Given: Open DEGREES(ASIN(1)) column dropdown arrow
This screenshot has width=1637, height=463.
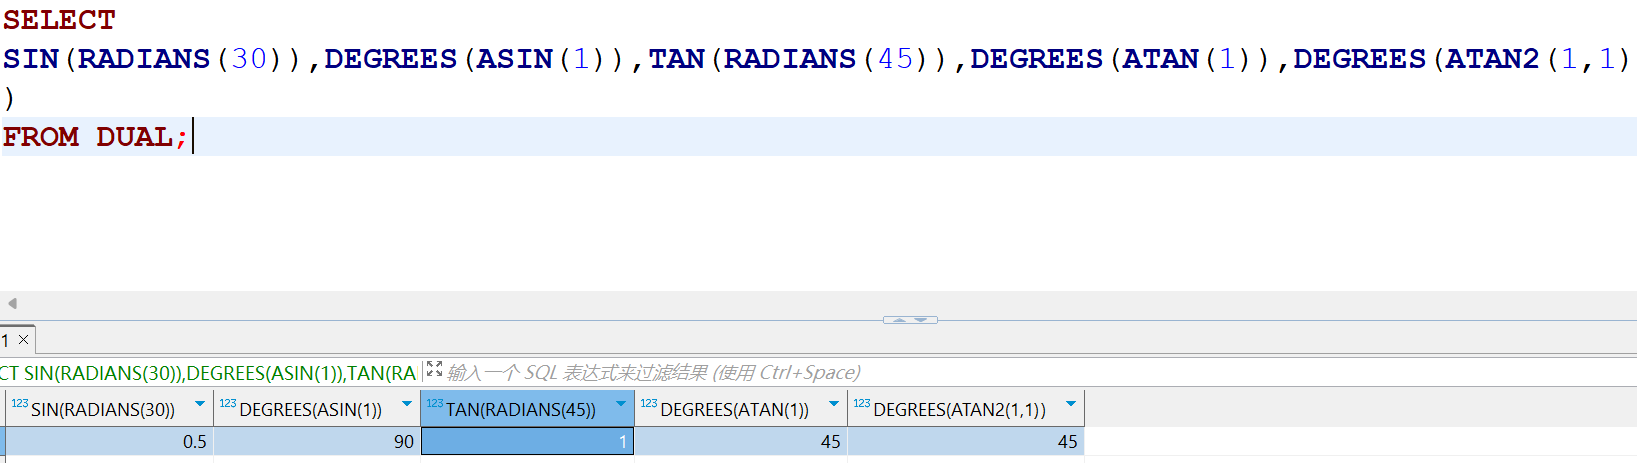Looking at the screenshot, I should coord(407,404).
